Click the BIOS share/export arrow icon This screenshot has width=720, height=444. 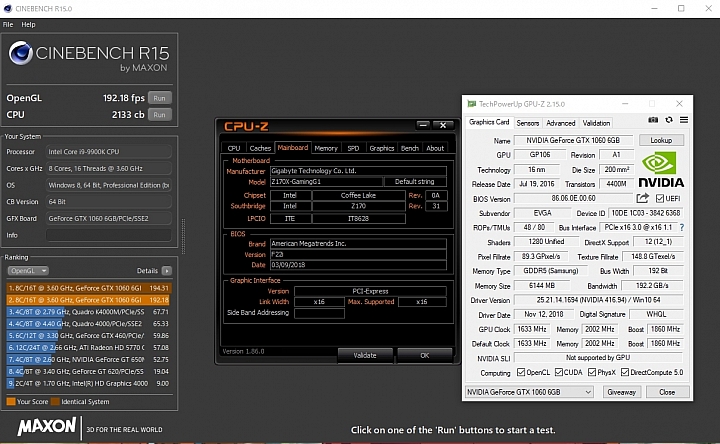click(642, 198)
